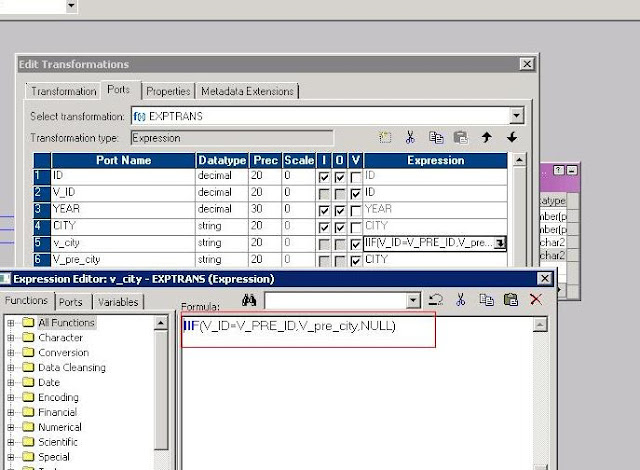Expand the Conversion functions node
Image resolution: width=640 pixels, height=470 pixels.
tap(11, 352)
